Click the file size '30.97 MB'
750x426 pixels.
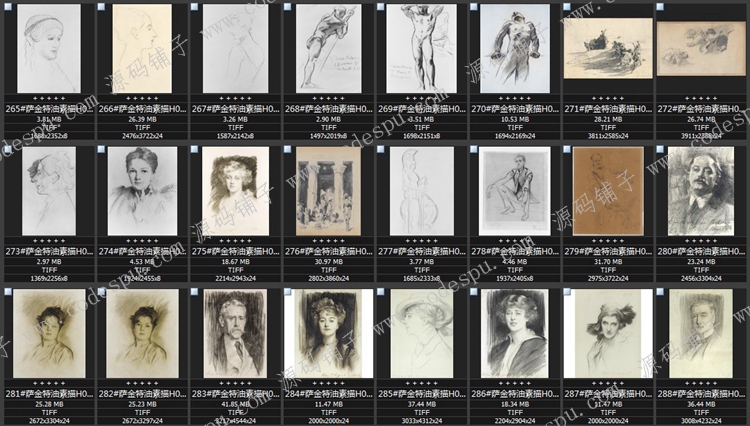pos(329,262)
